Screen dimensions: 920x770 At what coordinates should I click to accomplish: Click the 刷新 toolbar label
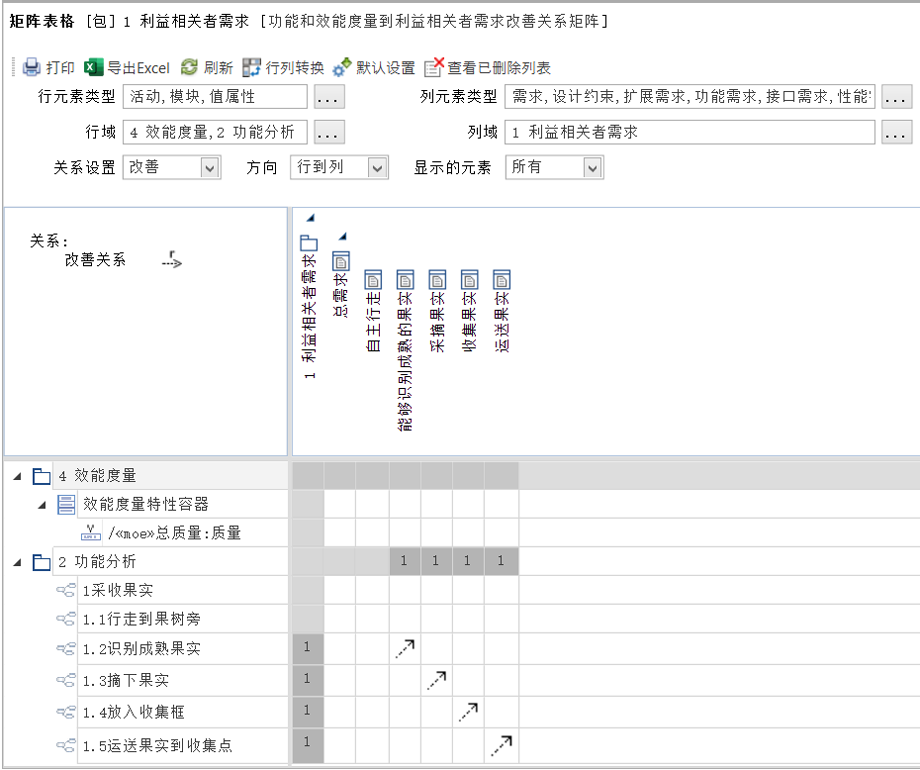(218, 68)
